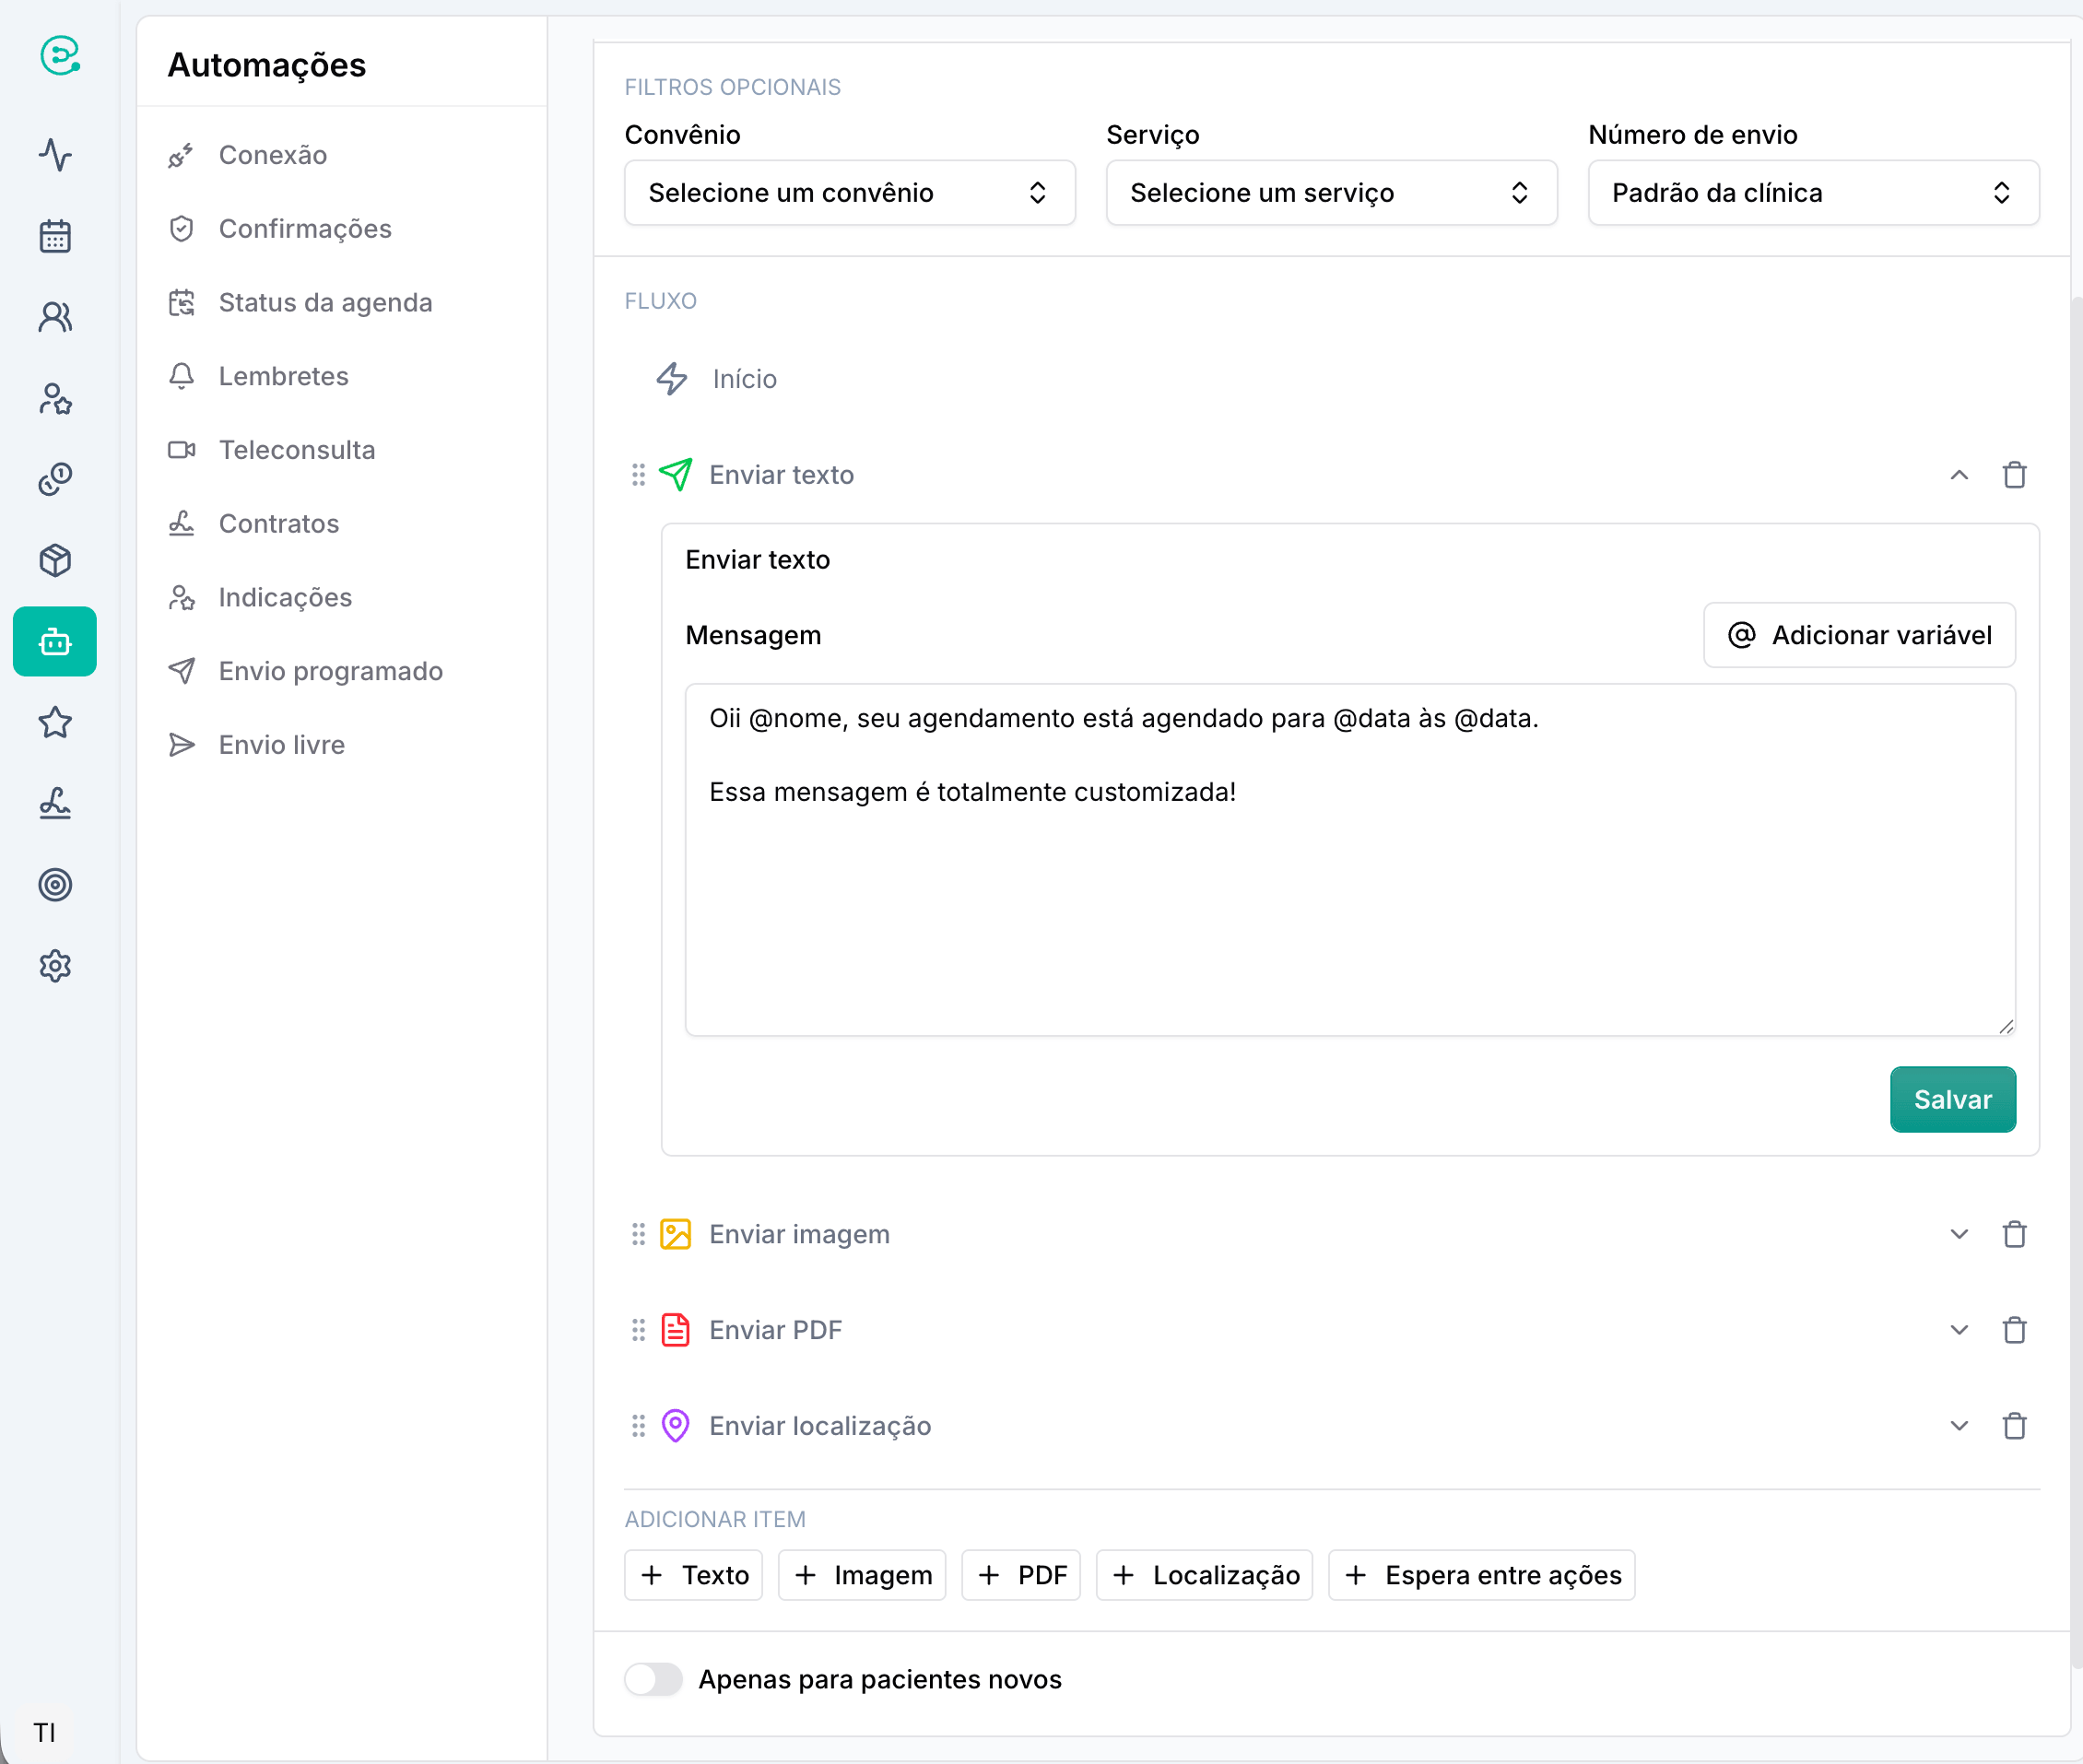The image size is (2083, 1764).
Task: Expand the Enviar imagem block
Action: pyautogui.click(x=1958, y=1234)
